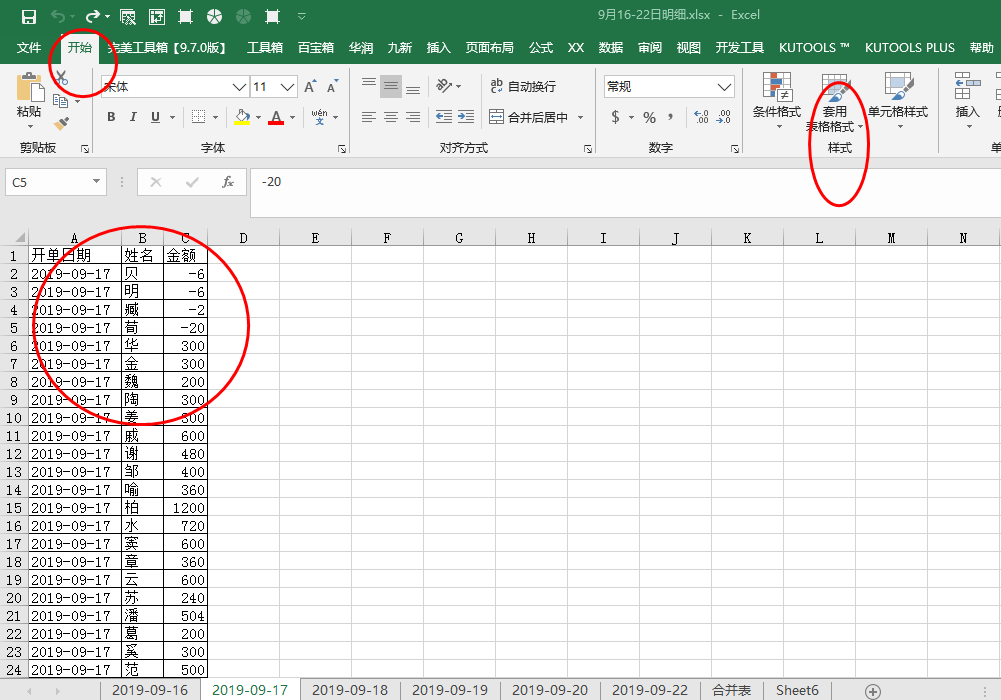Open fill color dropdown arrow
Image resolution: width=1001 pixels, height=700 pixels.
point(259,117)
